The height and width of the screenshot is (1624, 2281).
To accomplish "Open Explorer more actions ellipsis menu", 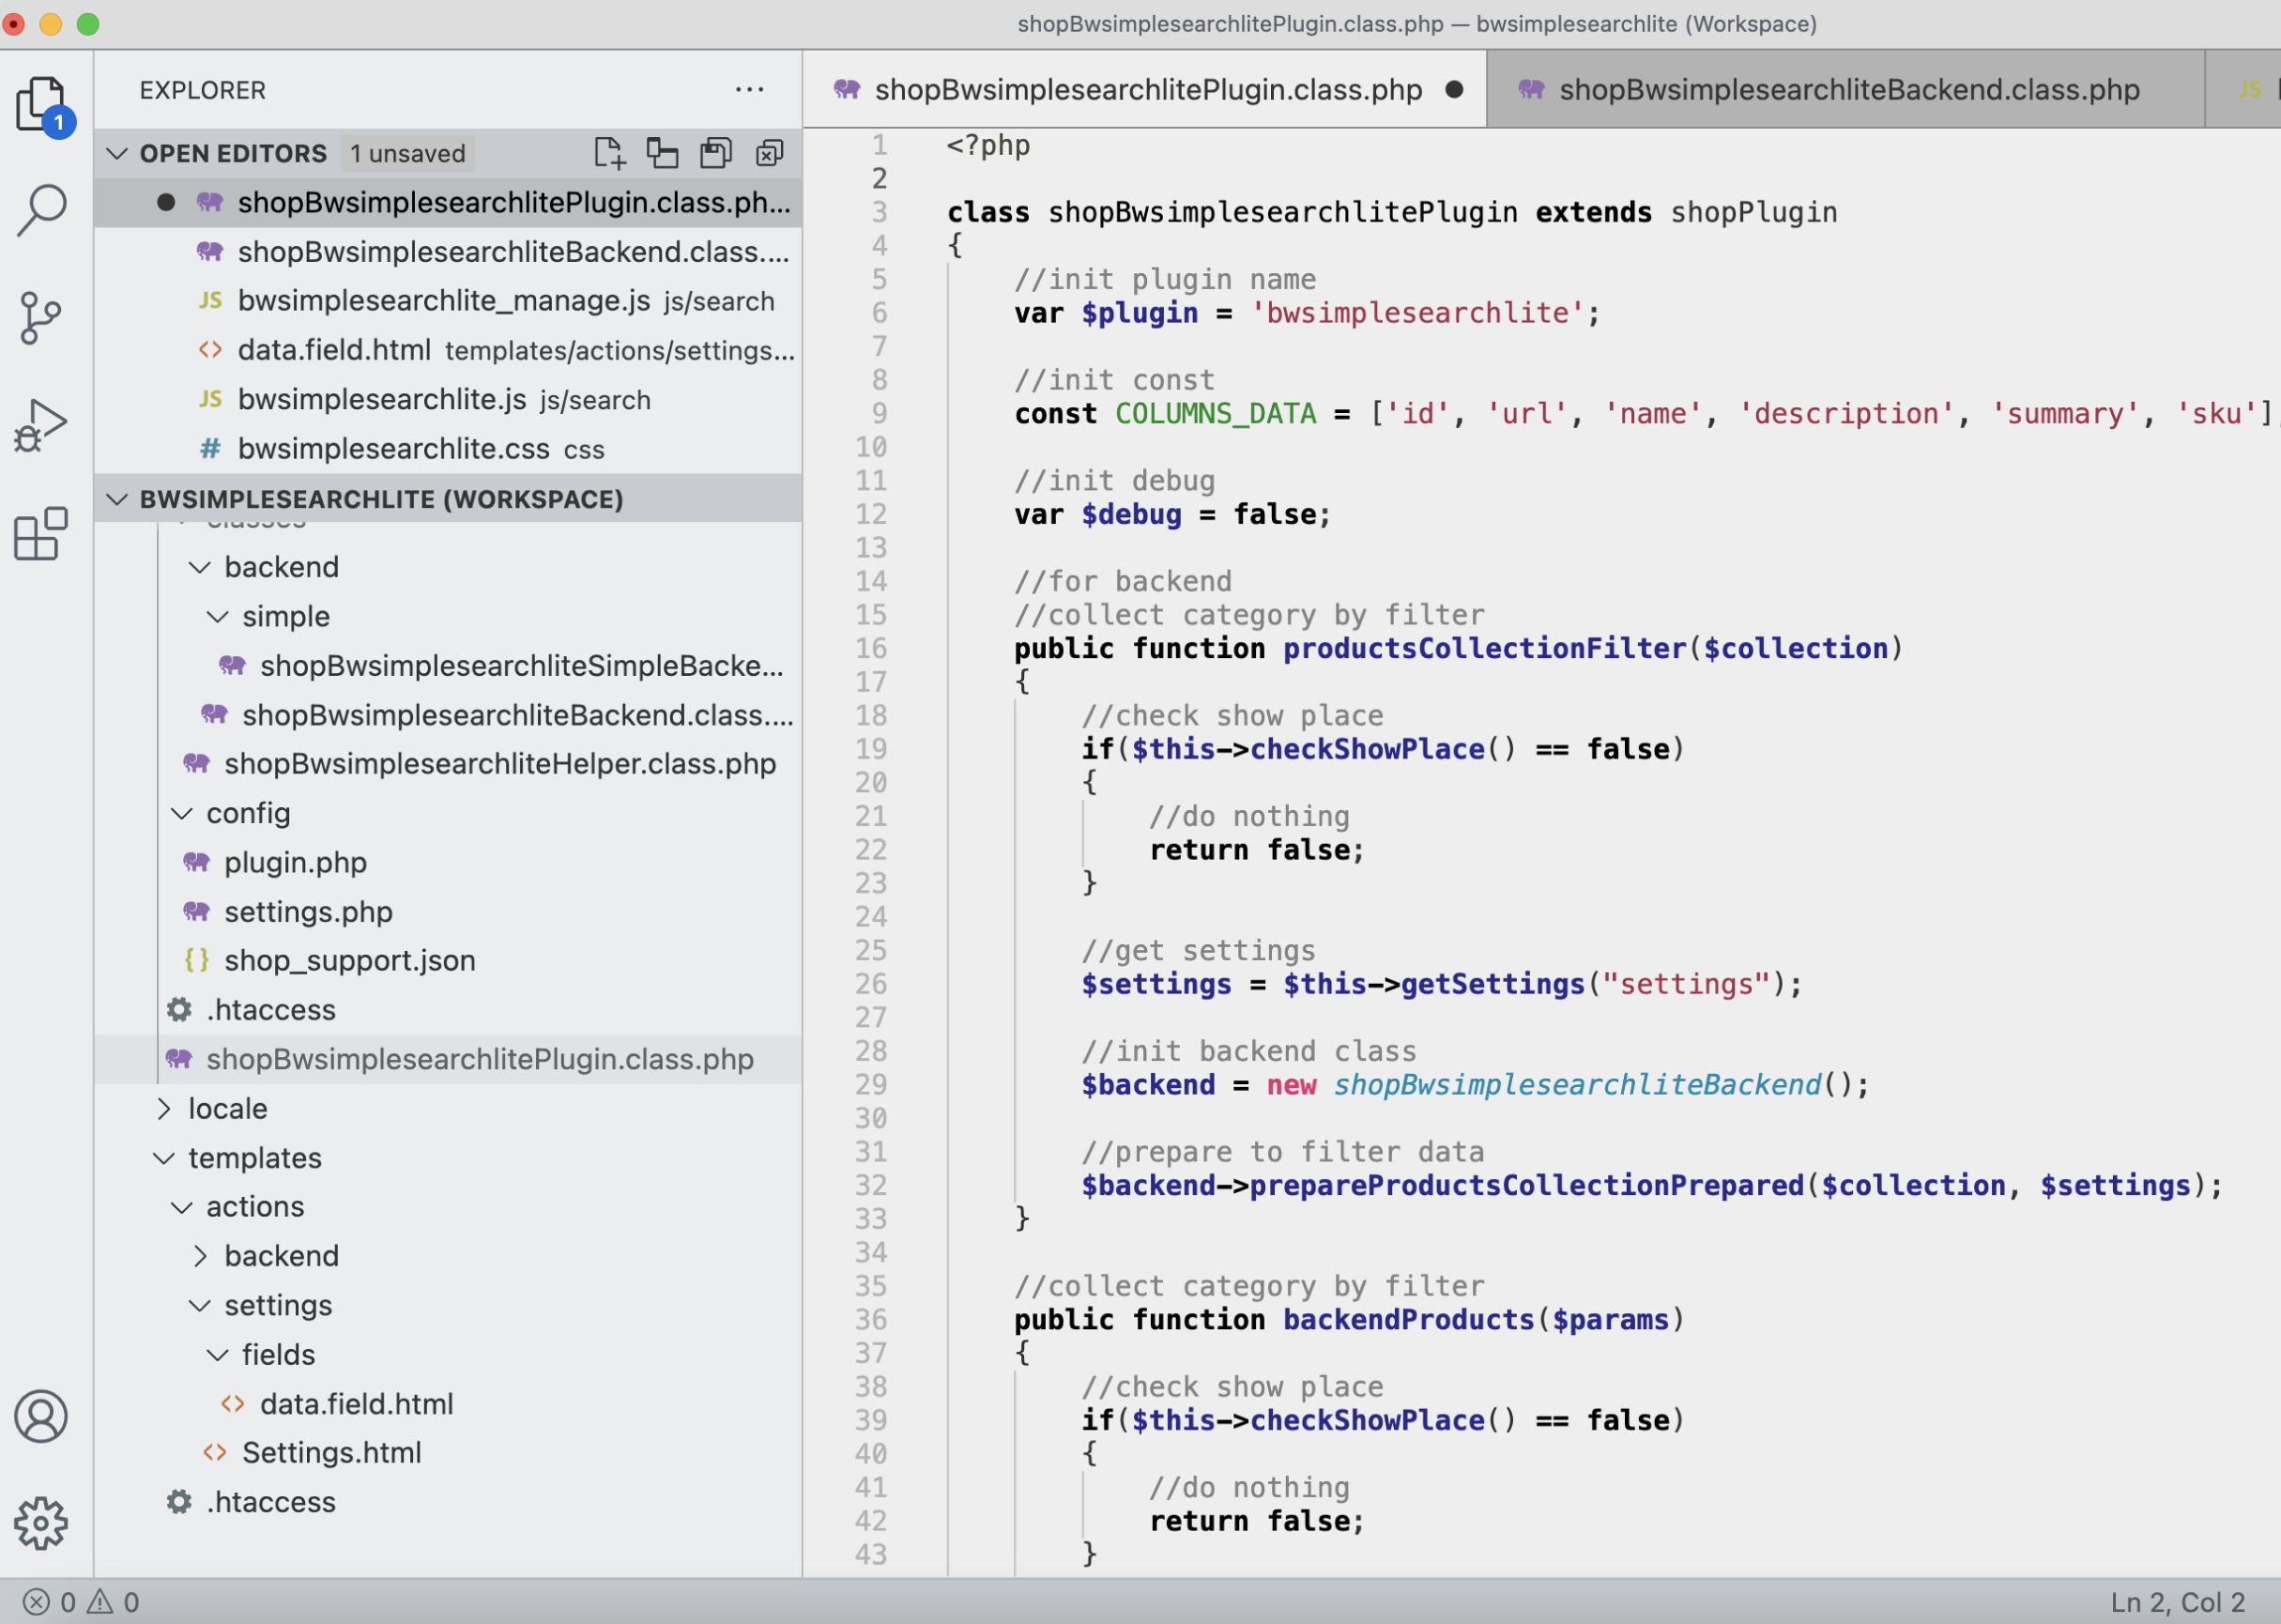I will (x=749, y=90).
